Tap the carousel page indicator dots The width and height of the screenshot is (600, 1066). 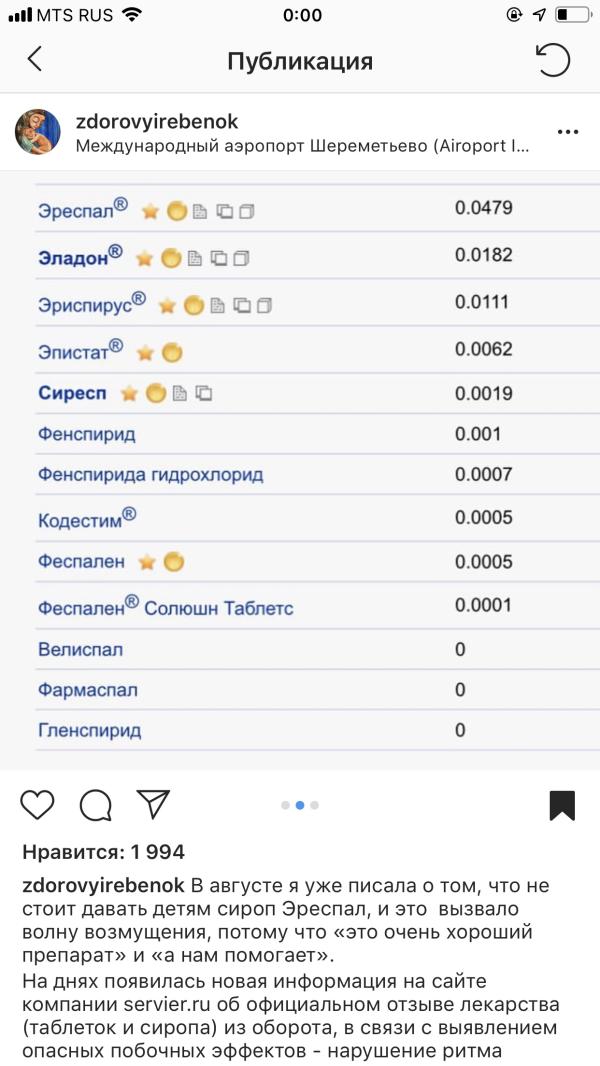(300, 804)
